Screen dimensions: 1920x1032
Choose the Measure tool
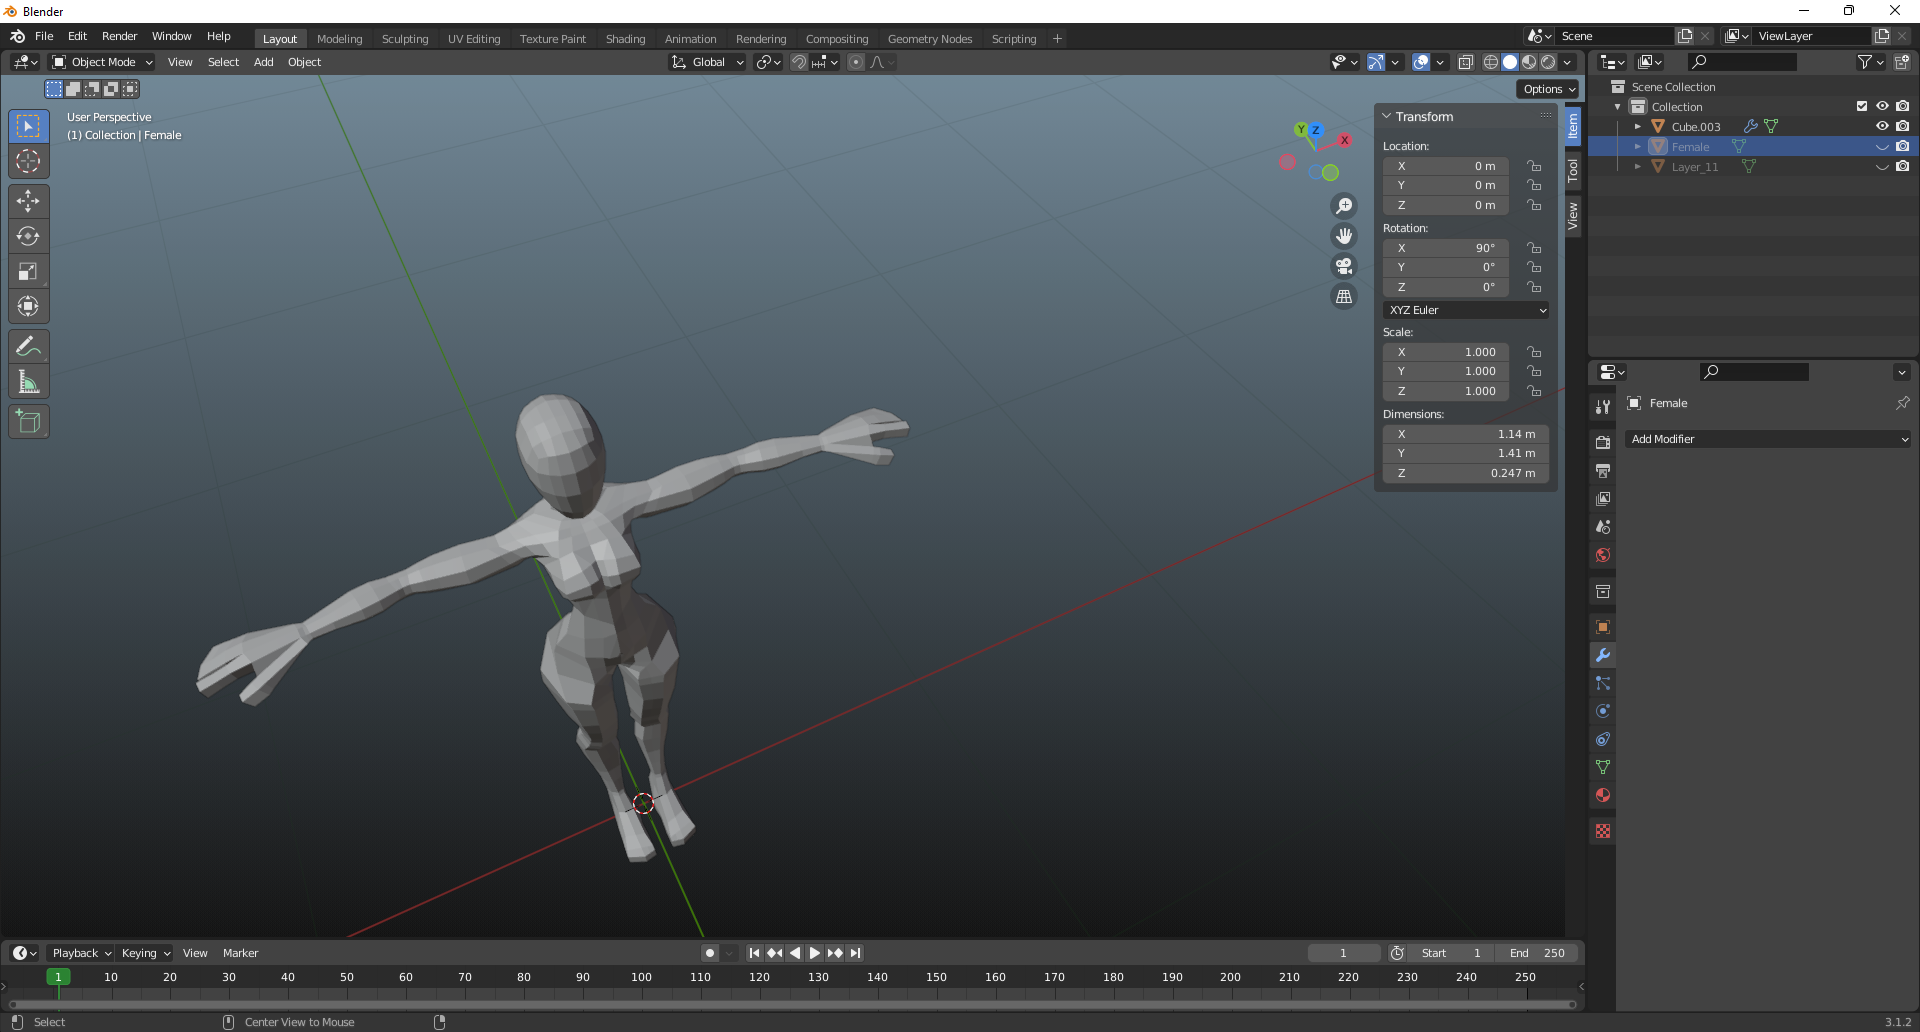[x=28, y=382]
